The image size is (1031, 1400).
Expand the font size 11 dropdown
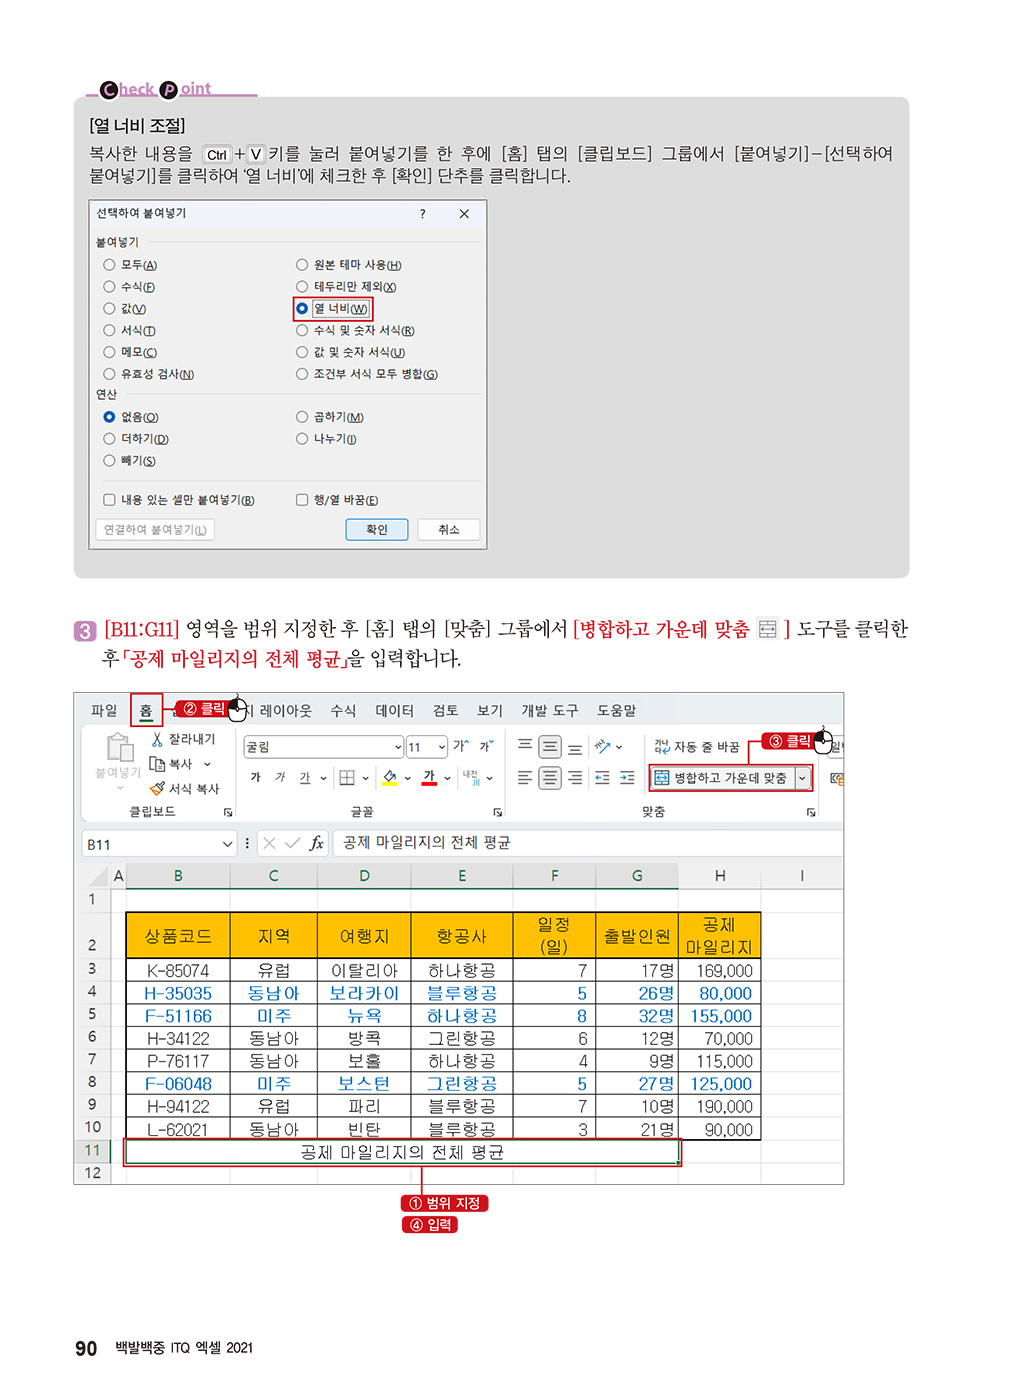coord(442,747)
